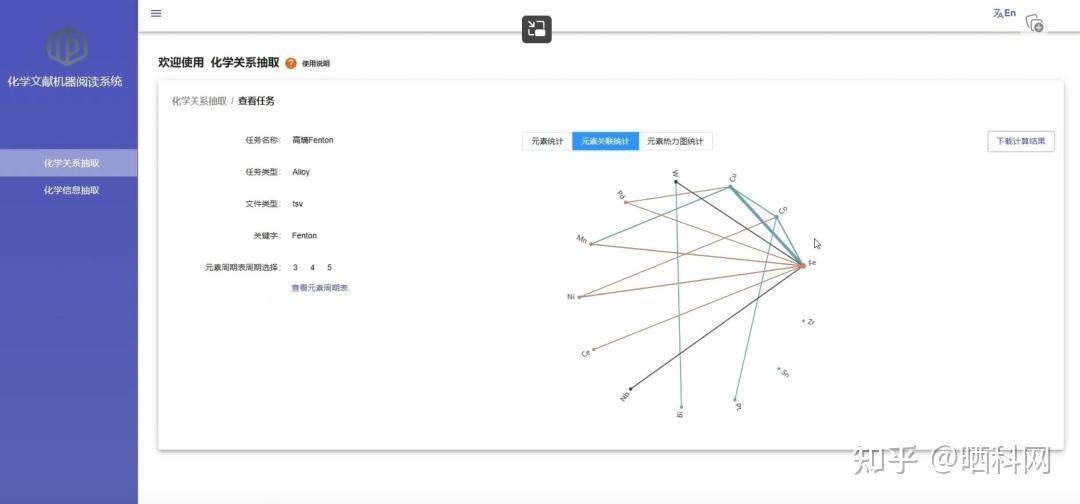Click the Mn node in the chart
Viewport: 1080px width, 504px height.
pyautogui.click(x=590, y=243)
